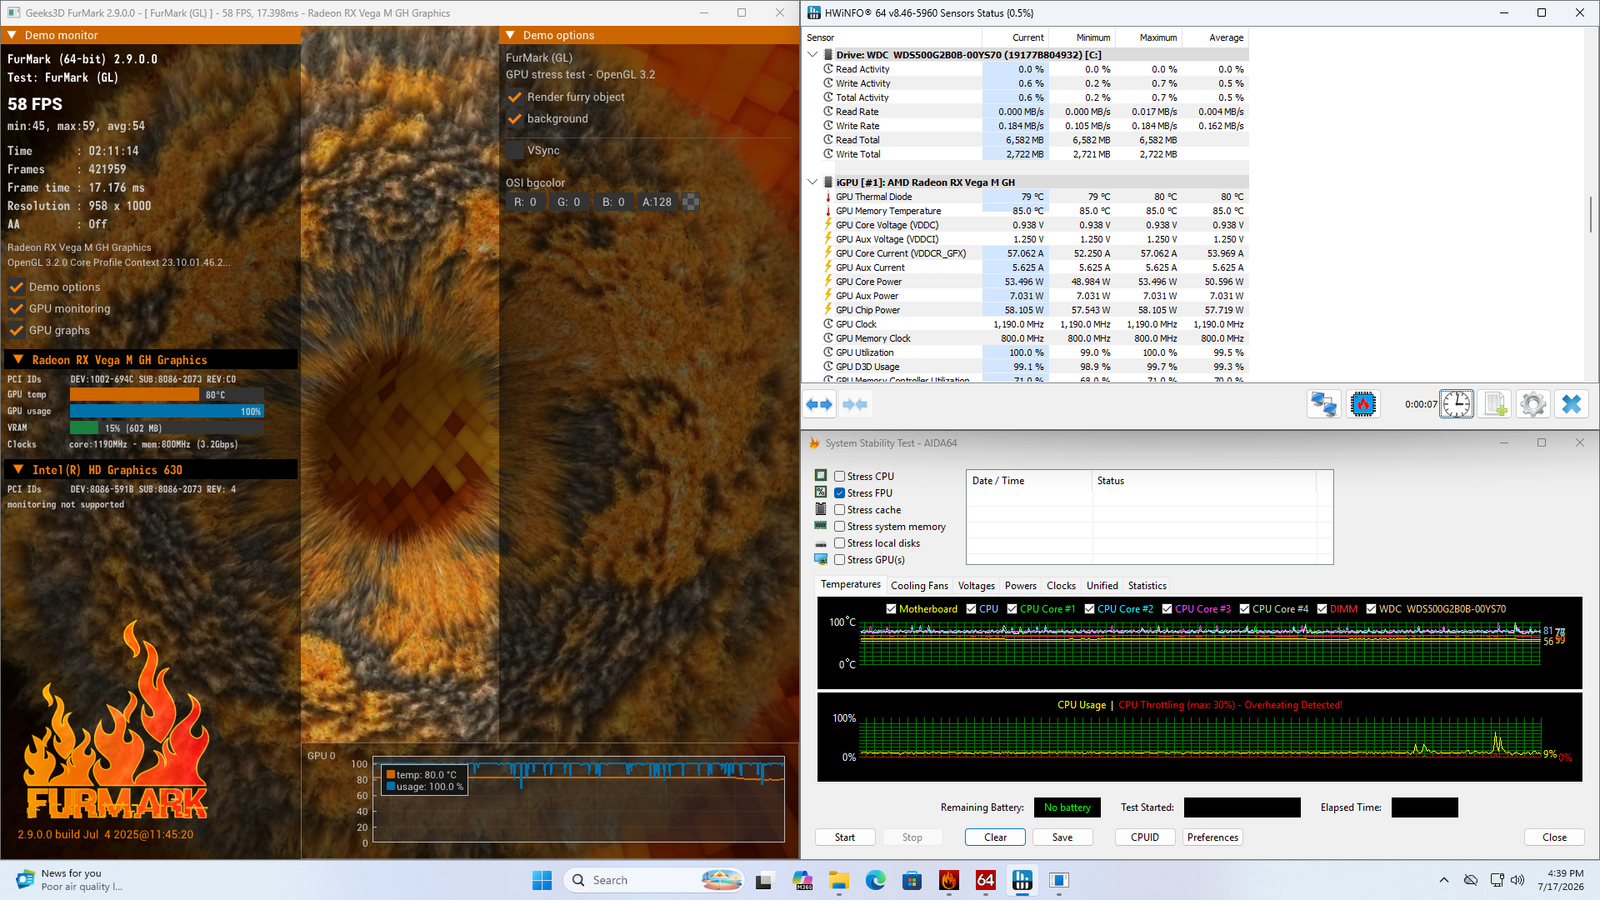Viewport: 1600px width, 900px height.
Task: Click AIDA64 title bar flame icon
Action: pyautogui.click(x=814, y=443)
